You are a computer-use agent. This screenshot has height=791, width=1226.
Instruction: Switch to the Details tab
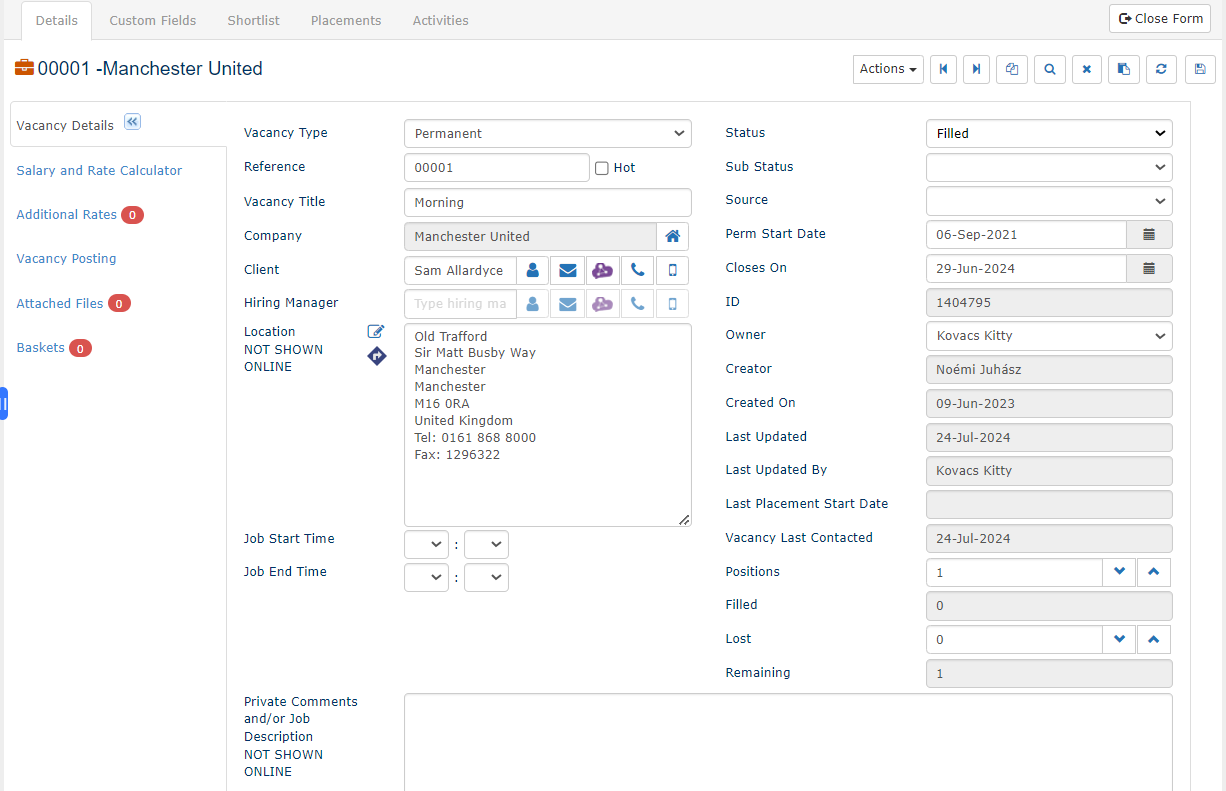click(56, 20)
